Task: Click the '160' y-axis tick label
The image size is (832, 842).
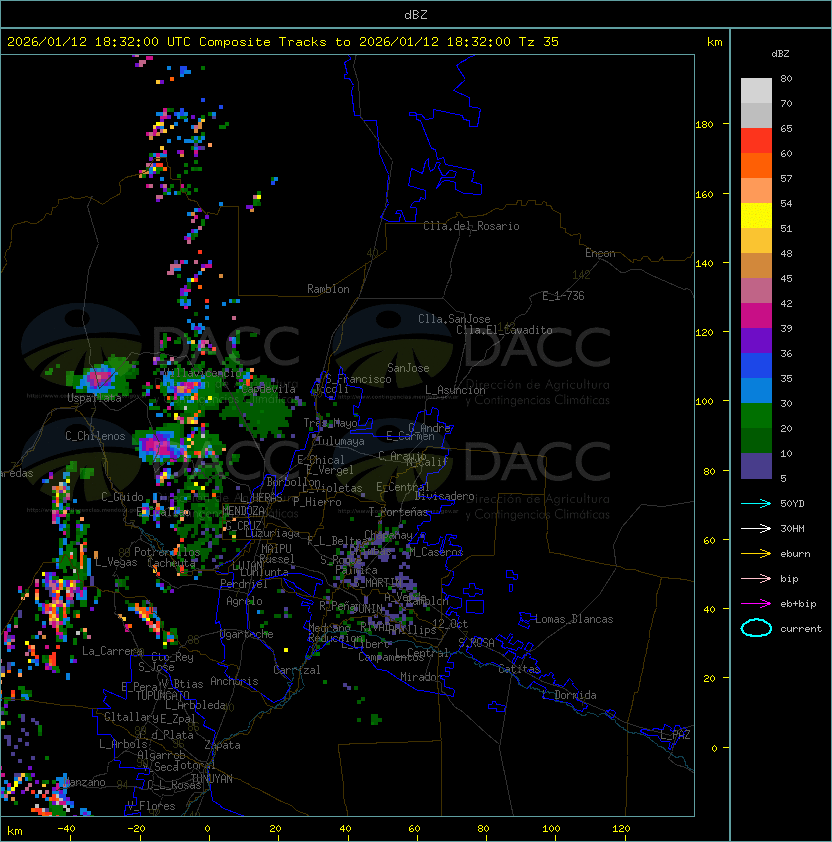Action: (704, 194)
